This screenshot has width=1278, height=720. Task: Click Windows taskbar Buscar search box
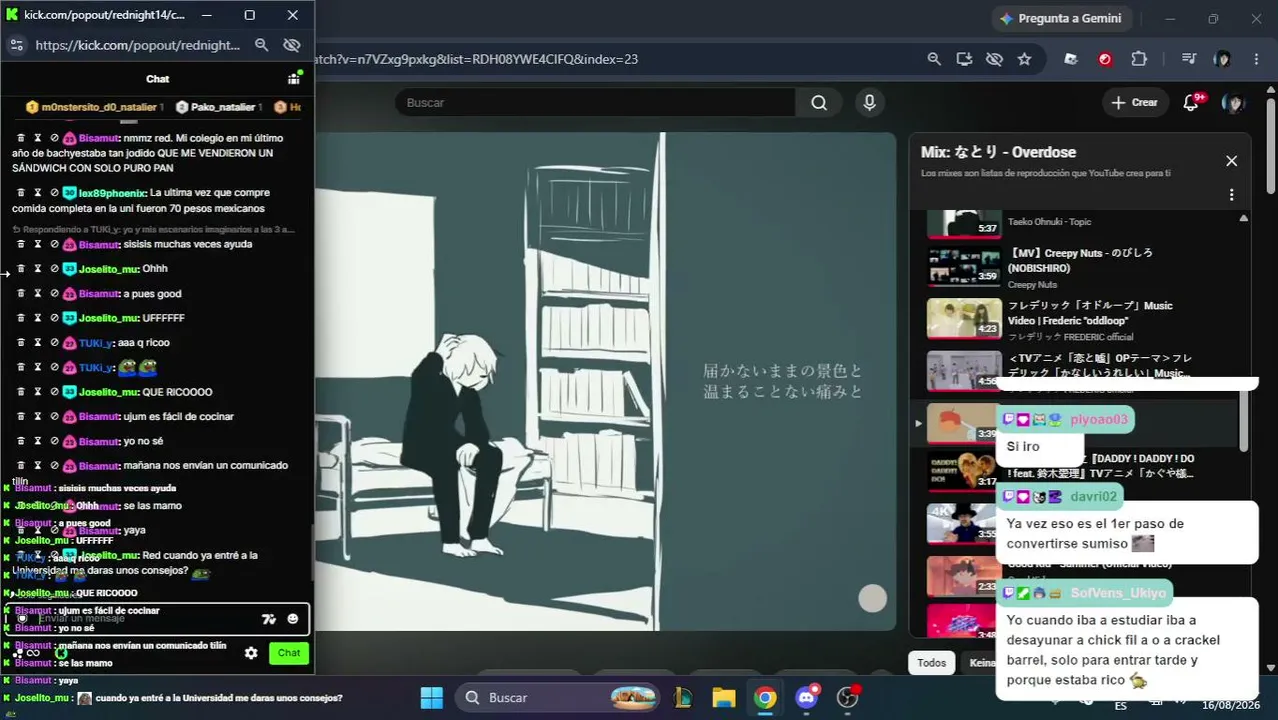coord(558,697)
